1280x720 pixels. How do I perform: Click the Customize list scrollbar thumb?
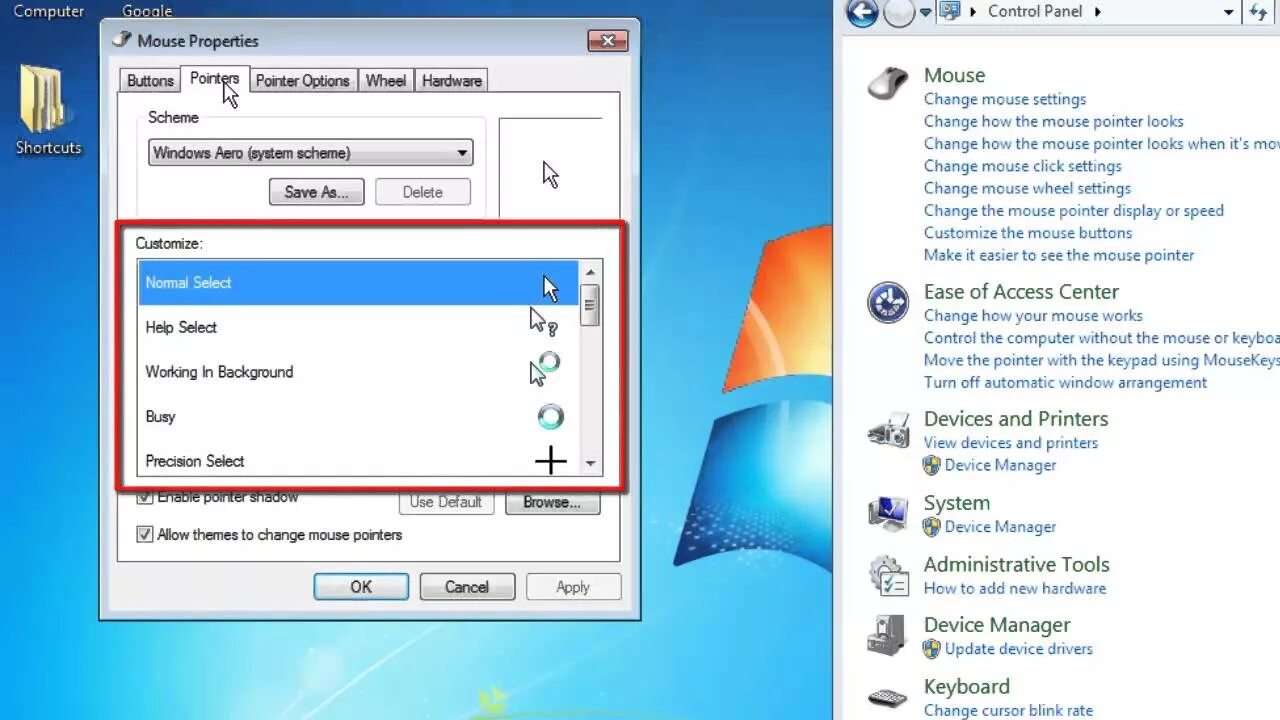(590, 305)
